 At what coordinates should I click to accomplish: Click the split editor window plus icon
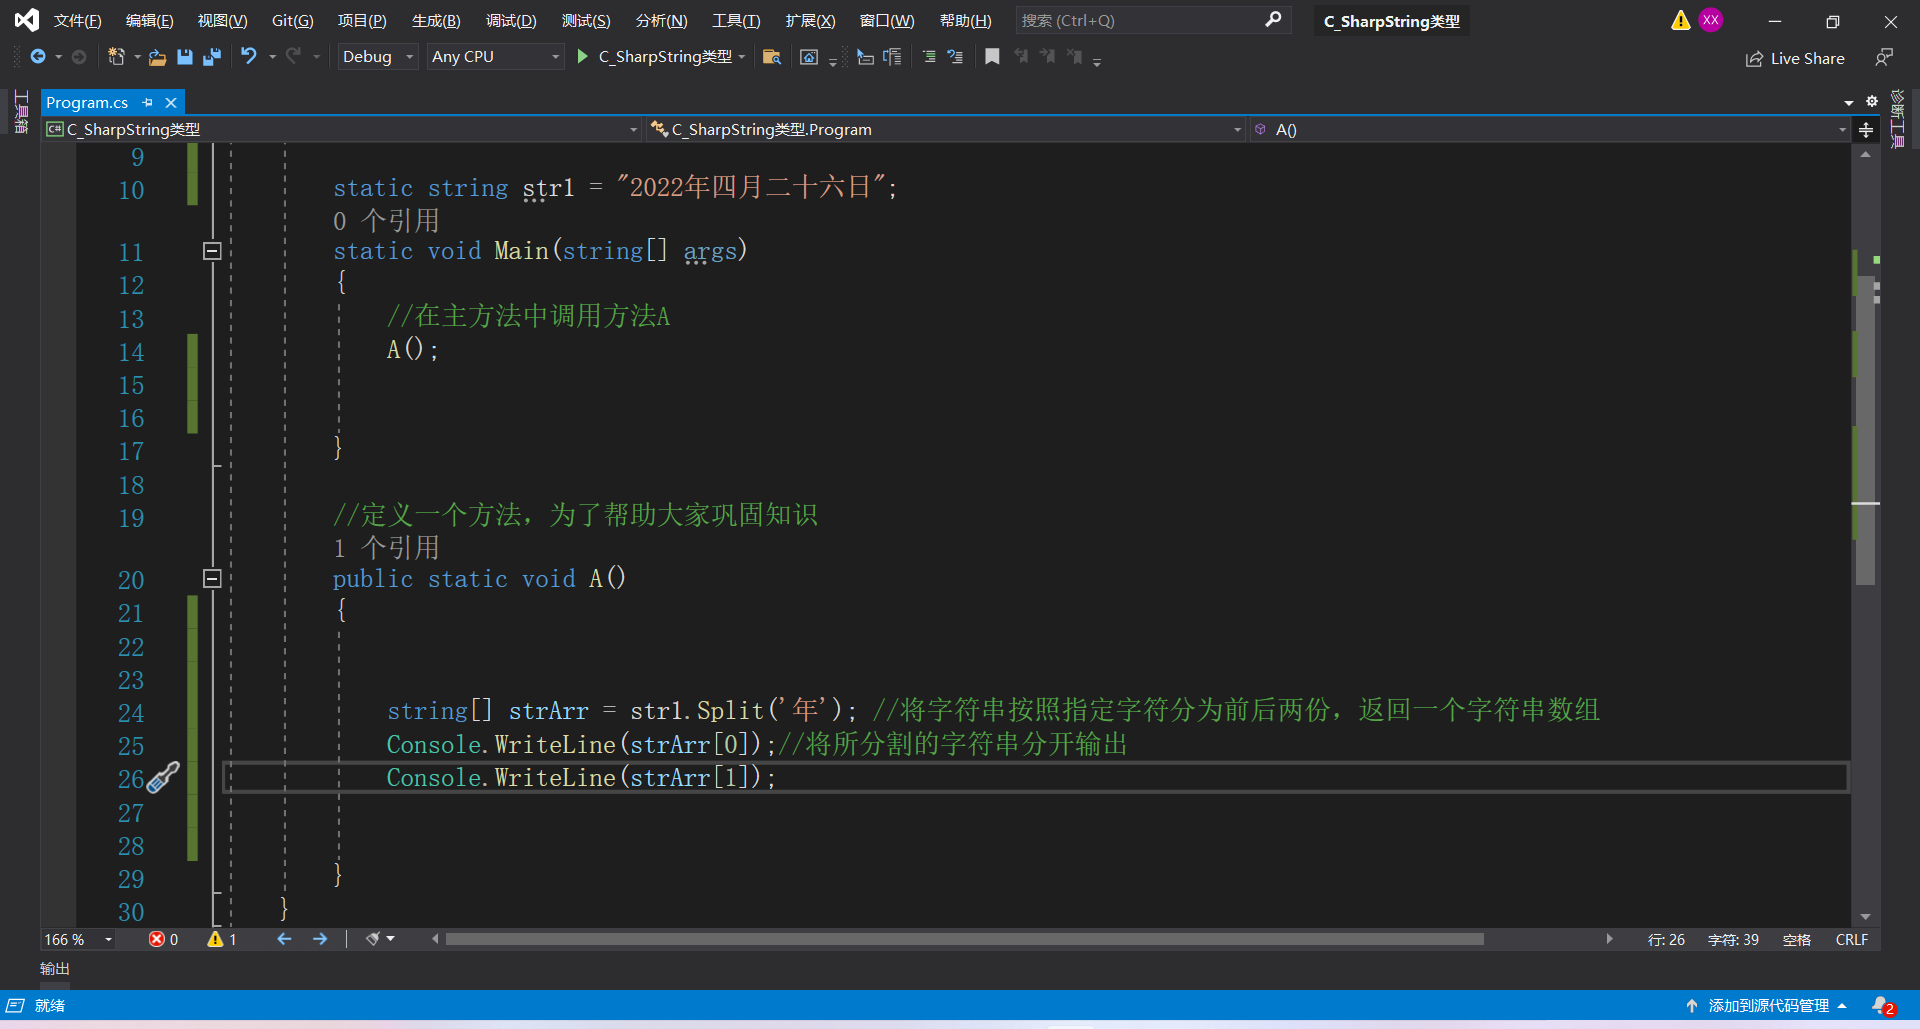(1866, 130)
